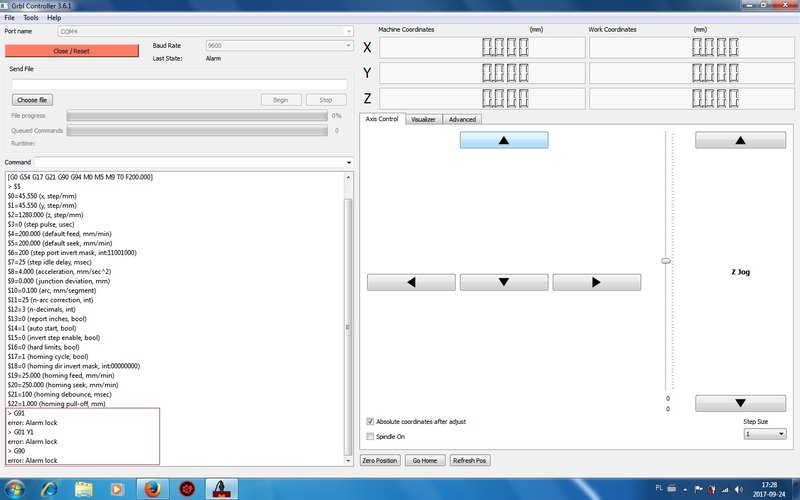Open Start menu orb
The image size is (800, 500).
15,489
